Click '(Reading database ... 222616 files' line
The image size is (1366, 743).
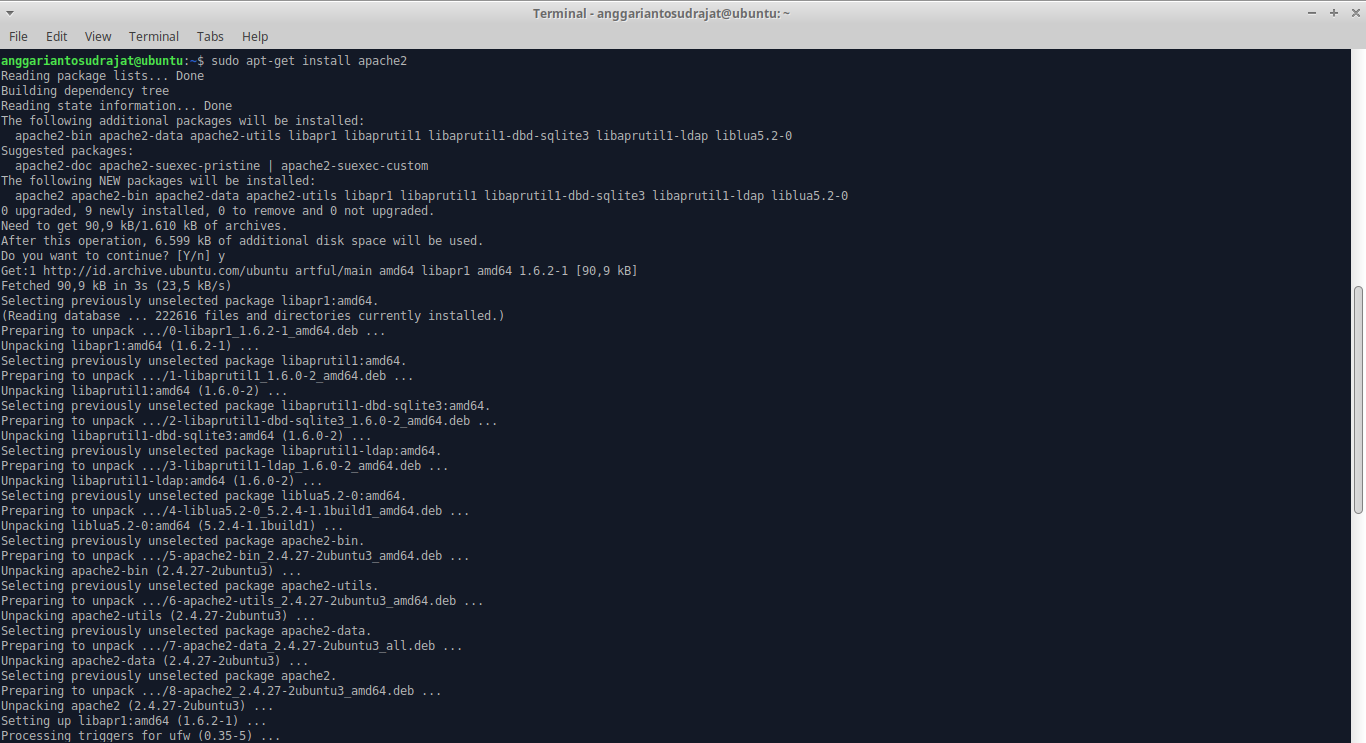pos(253,316)
